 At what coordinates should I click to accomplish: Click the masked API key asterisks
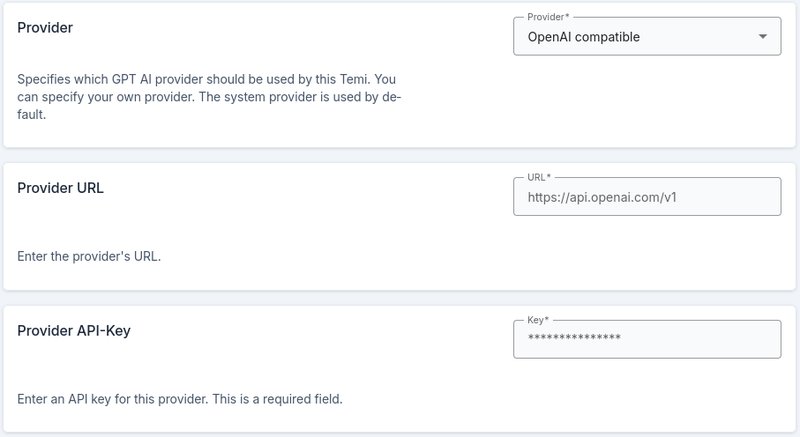(x=574, y=338)
